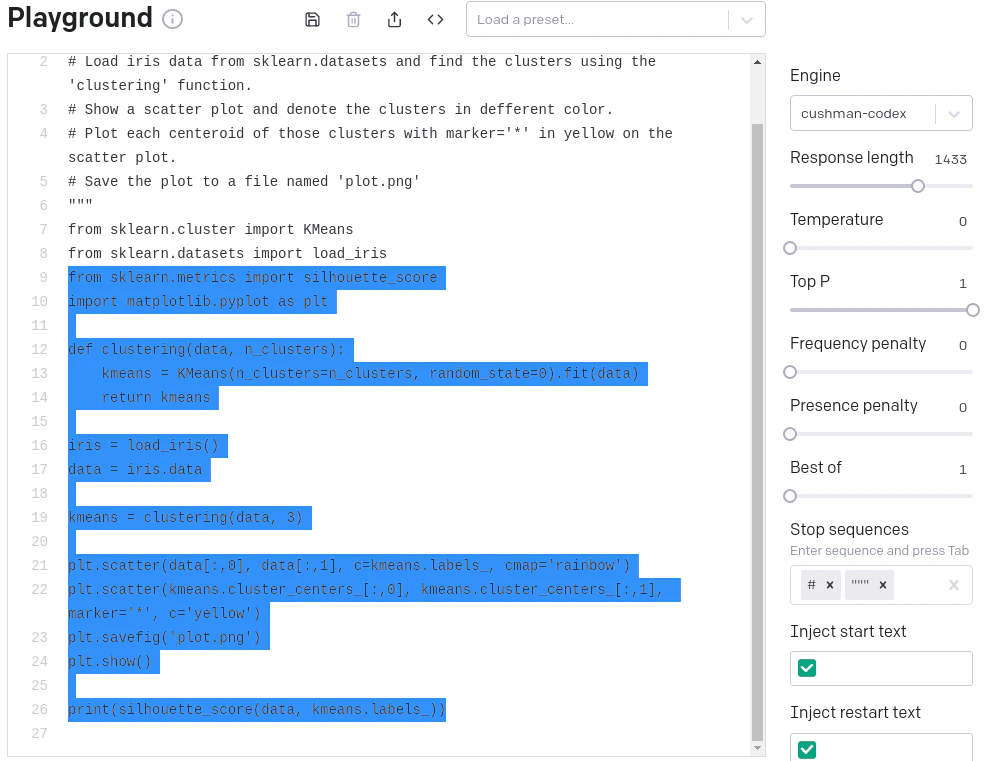Delete the preset using trash icon
The image size is (985, 761).
(354, 18)
